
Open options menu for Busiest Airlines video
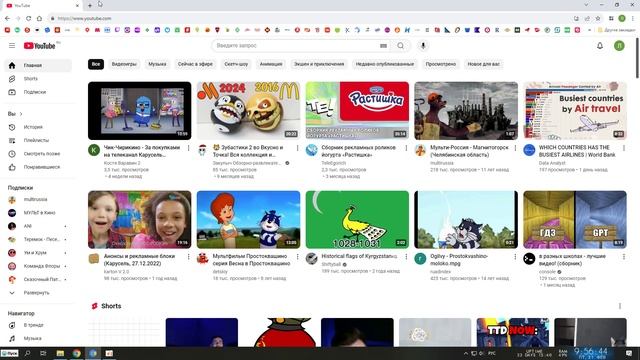click(624, 148)
